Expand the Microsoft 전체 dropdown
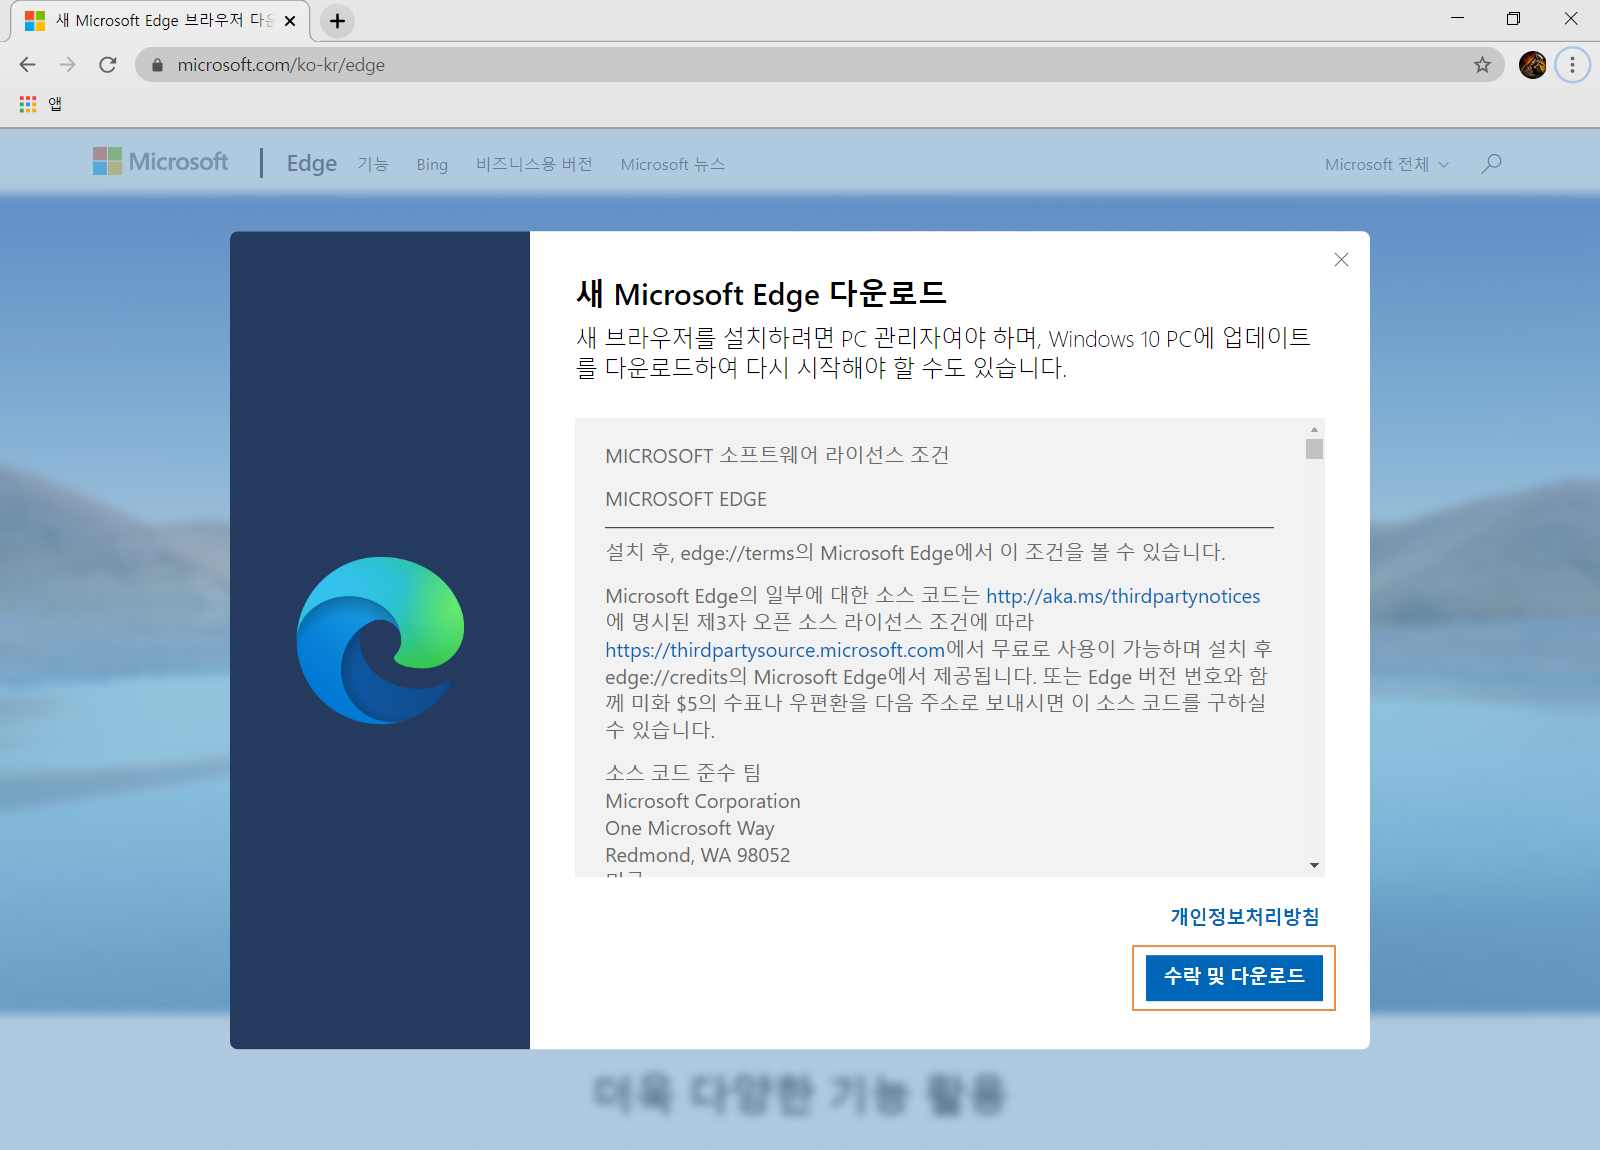1600x1150 pixels. (x=1387, y=164)
